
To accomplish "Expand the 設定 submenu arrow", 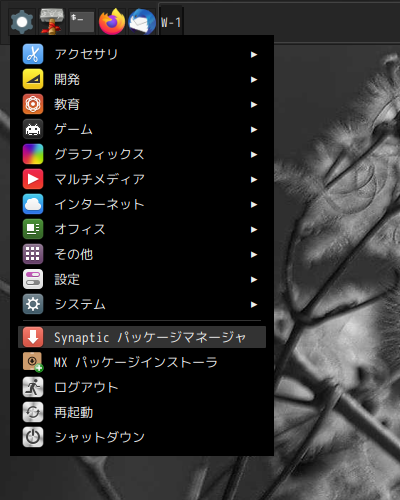I will (x=254, y=279).
